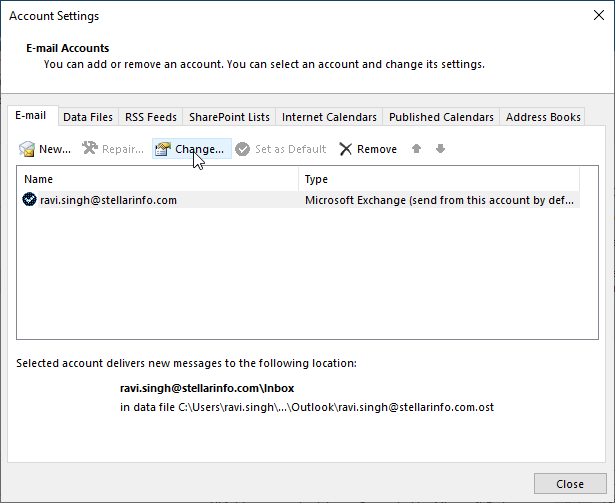This screenshot has height=503, width=615.
Task: Sort accounts by the Type column header
Action: click(439, 179)
